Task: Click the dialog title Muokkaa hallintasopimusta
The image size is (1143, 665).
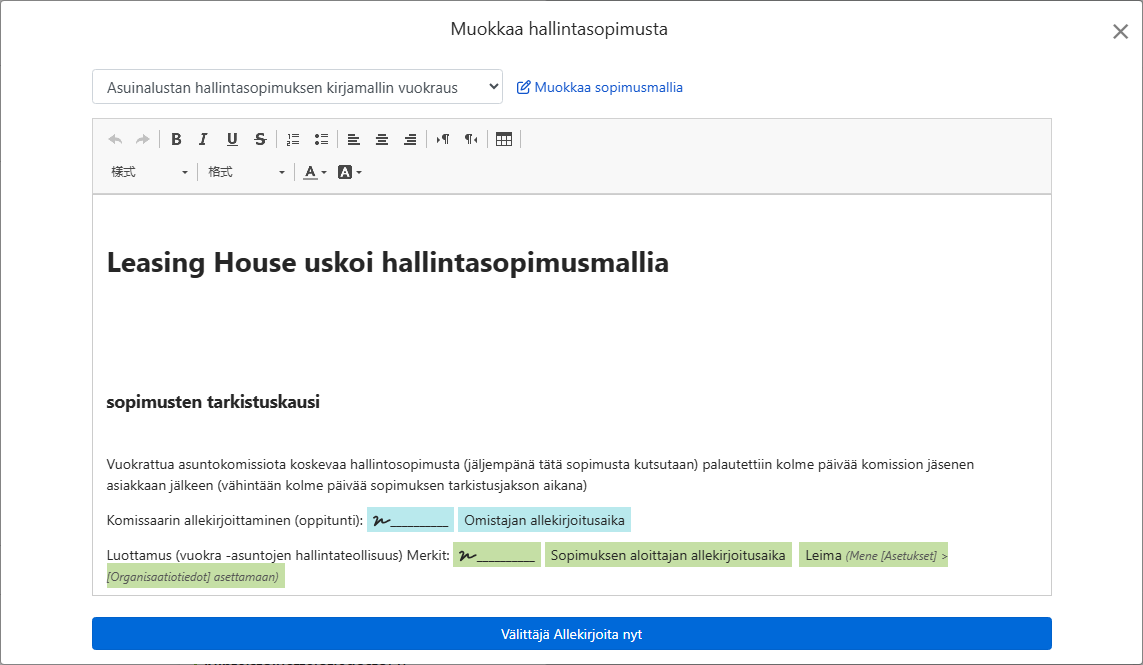Action: click(x=559, y=29)
